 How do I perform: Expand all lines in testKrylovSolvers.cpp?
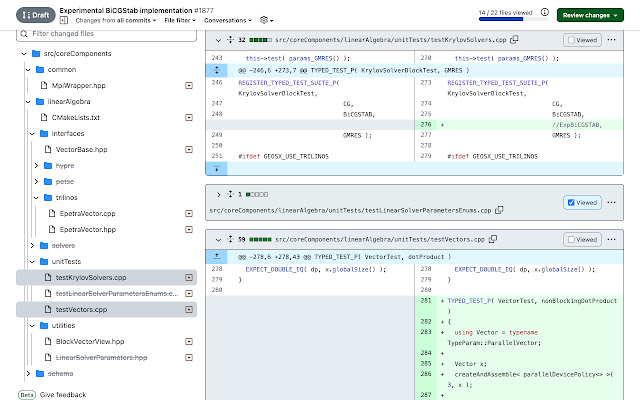(230, 40)
